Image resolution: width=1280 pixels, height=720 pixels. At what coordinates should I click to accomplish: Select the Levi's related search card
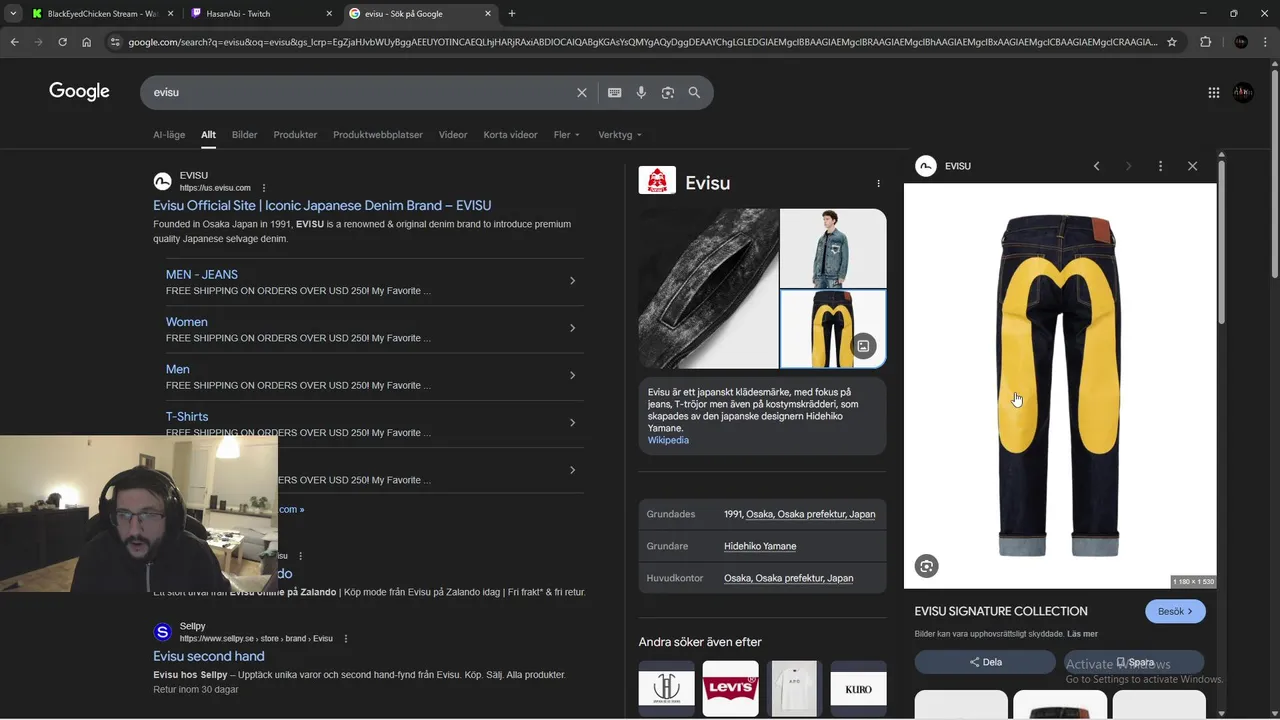[x=730, y=688]
